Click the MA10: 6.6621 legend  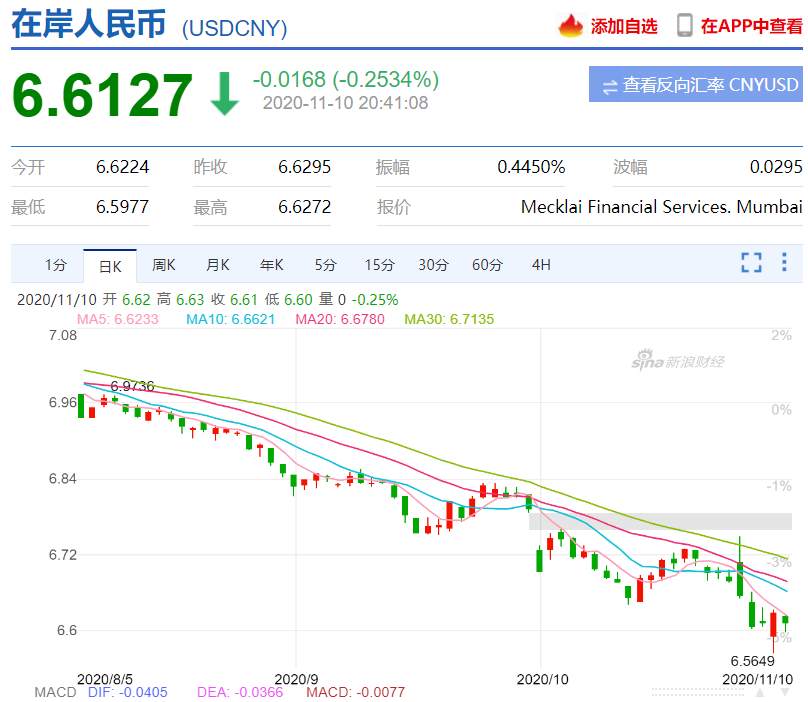pyautogui.click(x=231, y=319)
